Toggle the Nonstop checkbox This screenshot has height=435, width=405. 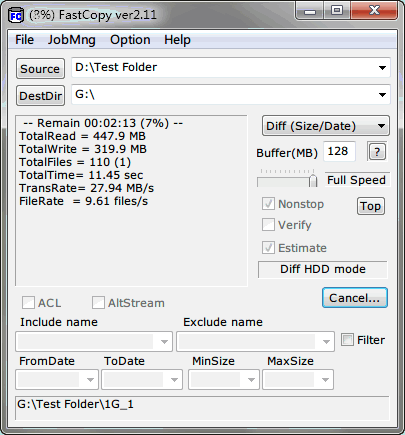pos(268,204)
